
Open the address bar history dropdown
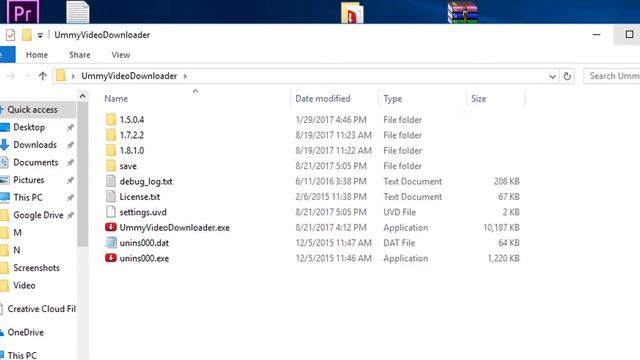(x=552, y=76)
